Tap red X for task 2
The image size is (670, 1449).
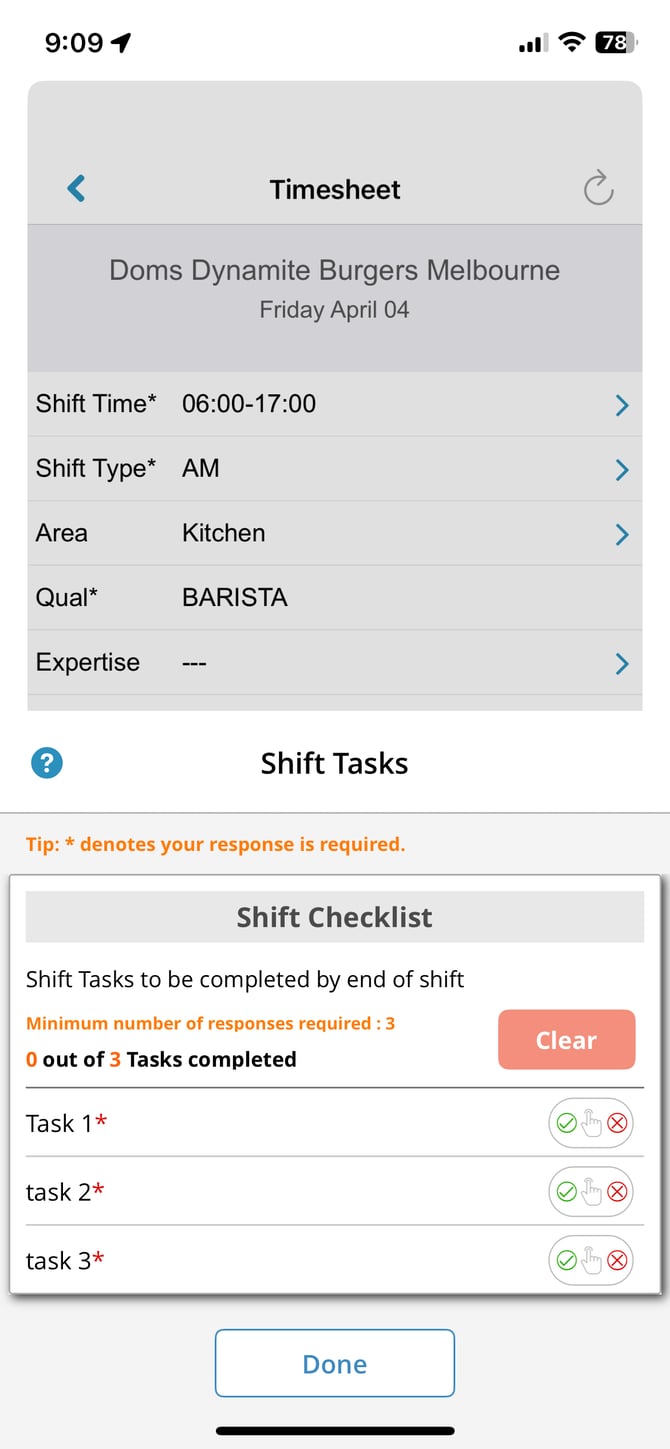tap(617, 1192)
